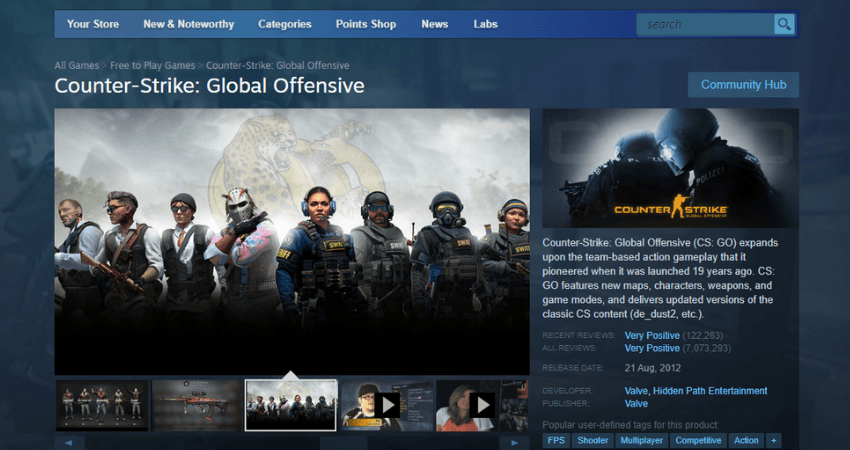Viewport: 850px width, 450px height.
Task: Open all reviews Very Positive link
Action: pyautogui.click(x=652, y=348)
